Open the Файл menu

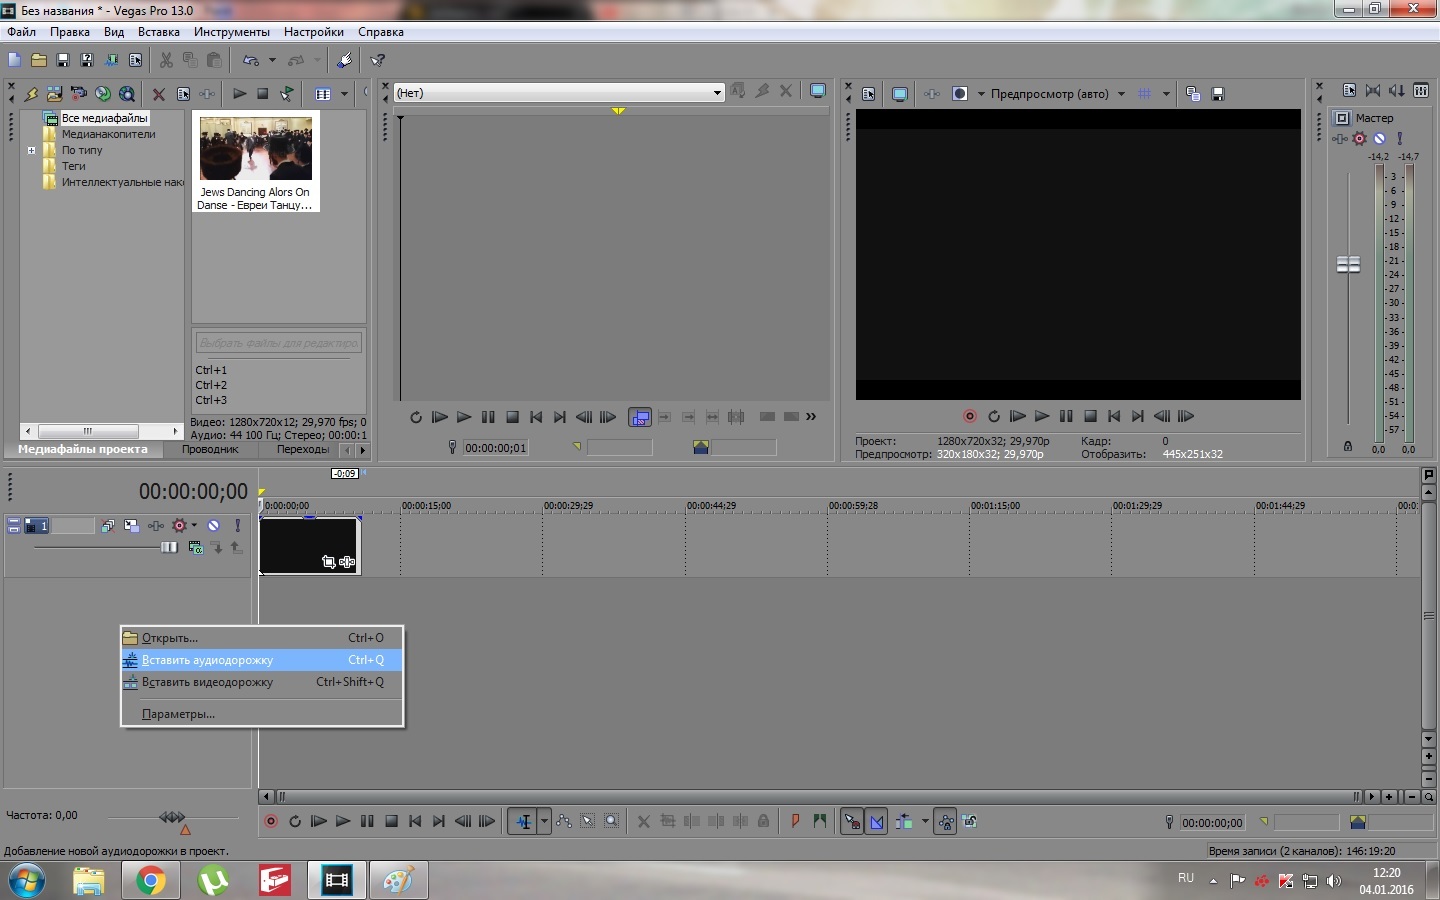click(x=21, y=32)
